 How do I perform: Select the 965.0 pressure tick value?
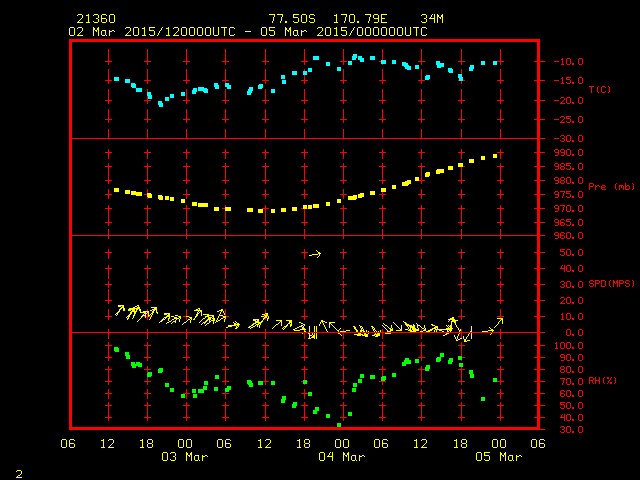(569, 222)
